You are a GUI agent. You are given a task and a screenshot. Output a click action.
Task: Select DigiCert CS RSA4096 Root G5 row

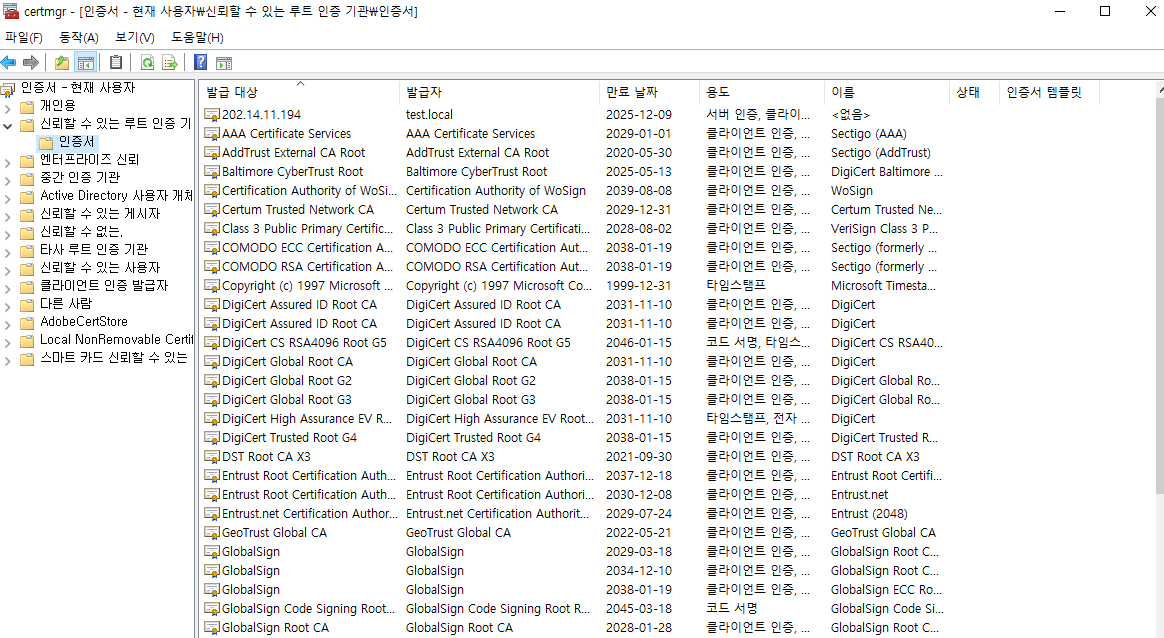[x=573, y=343]
